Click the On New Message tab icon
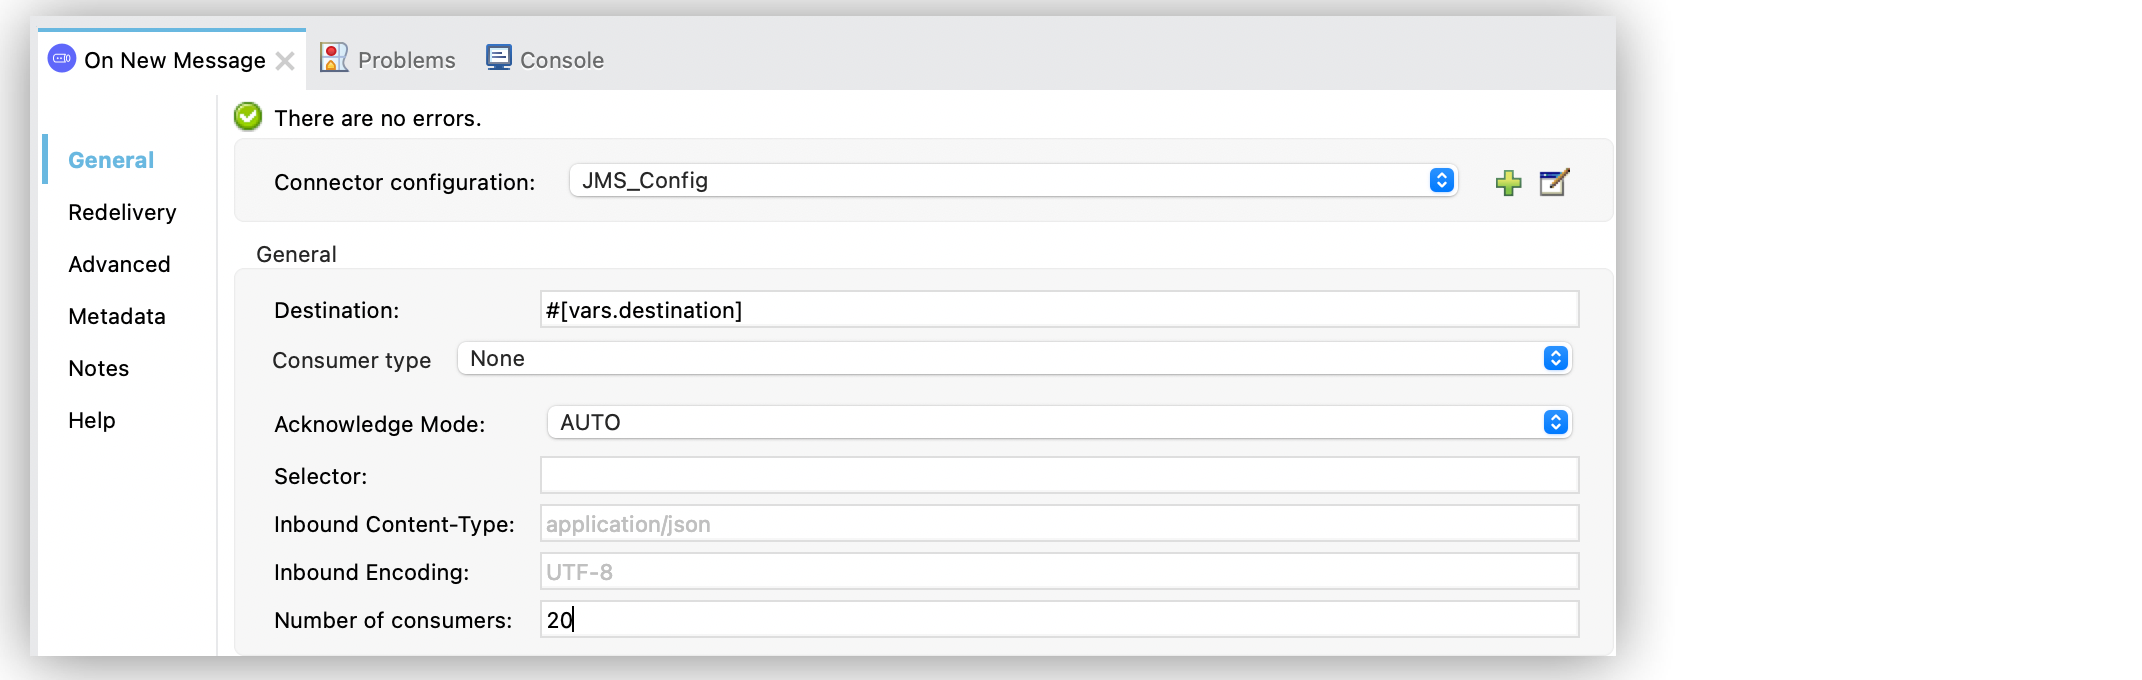 click(62, 59)
